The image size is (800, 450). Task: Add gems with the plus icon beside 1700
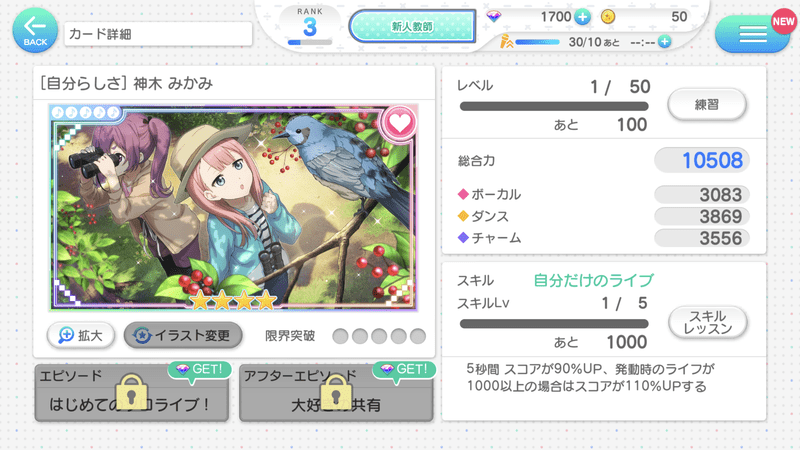[x=582, y=17]
